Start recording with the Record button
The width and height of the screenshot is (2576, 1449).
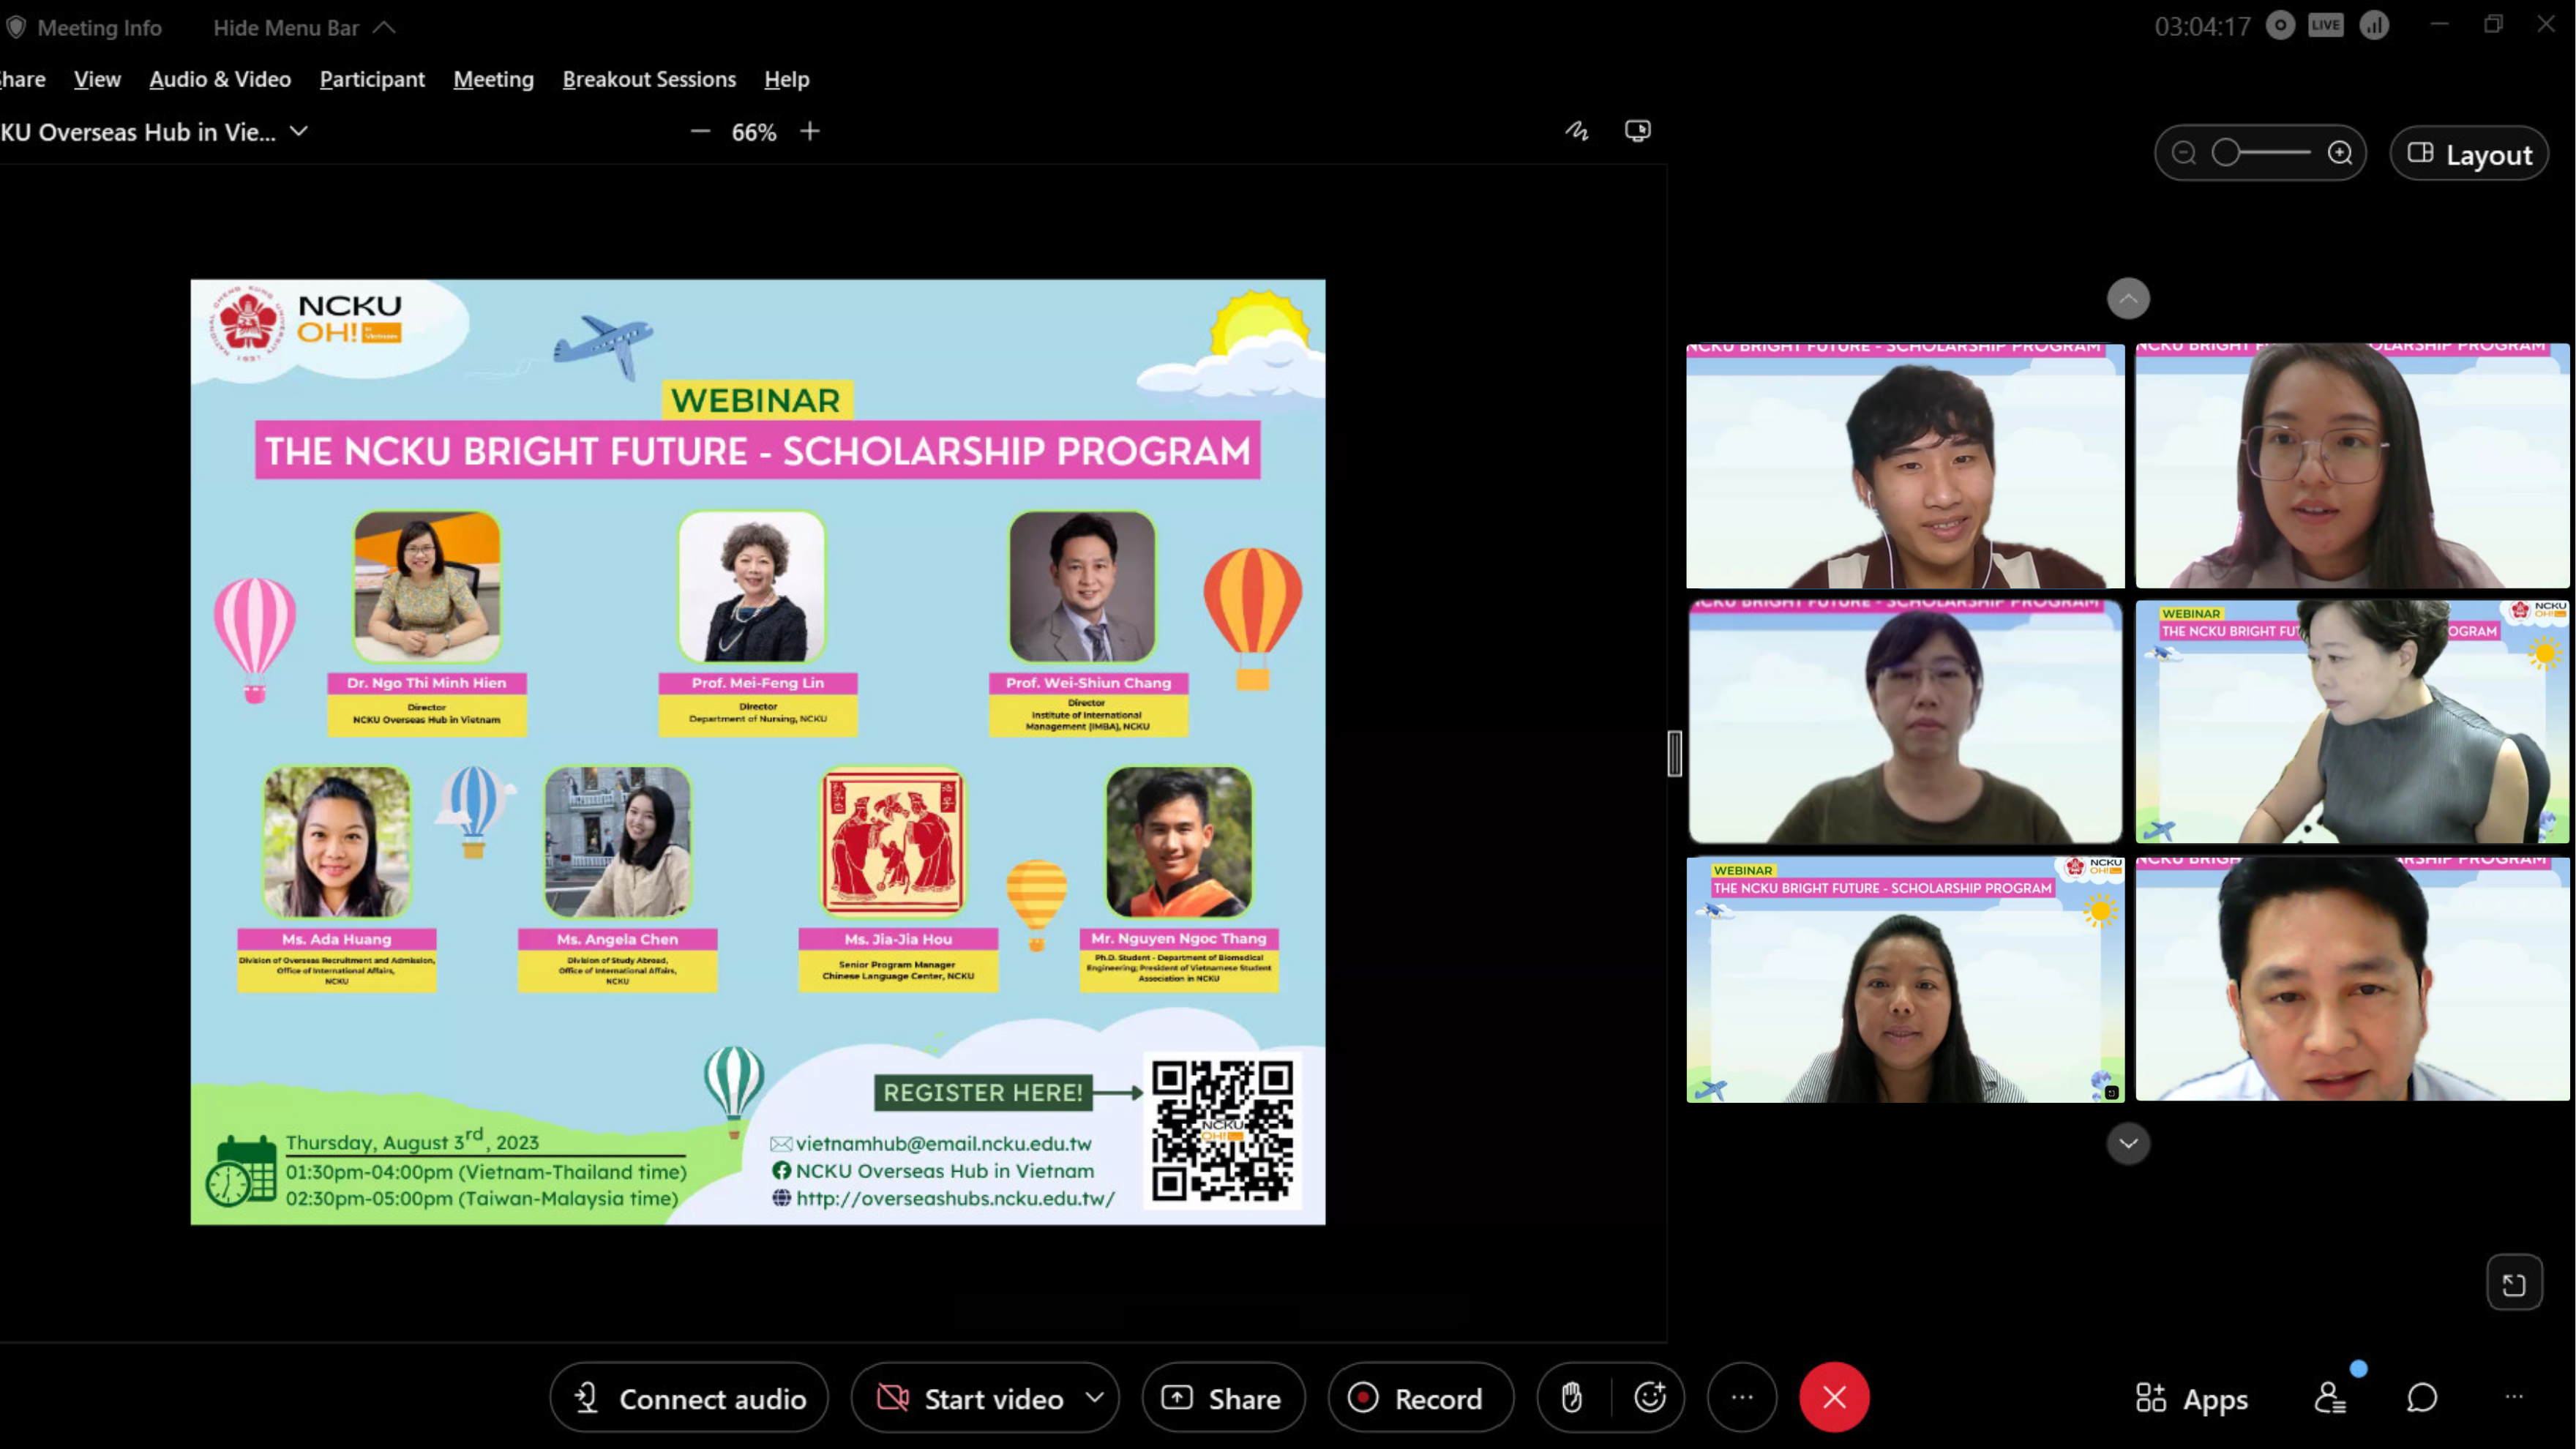click(1420, 1397)
